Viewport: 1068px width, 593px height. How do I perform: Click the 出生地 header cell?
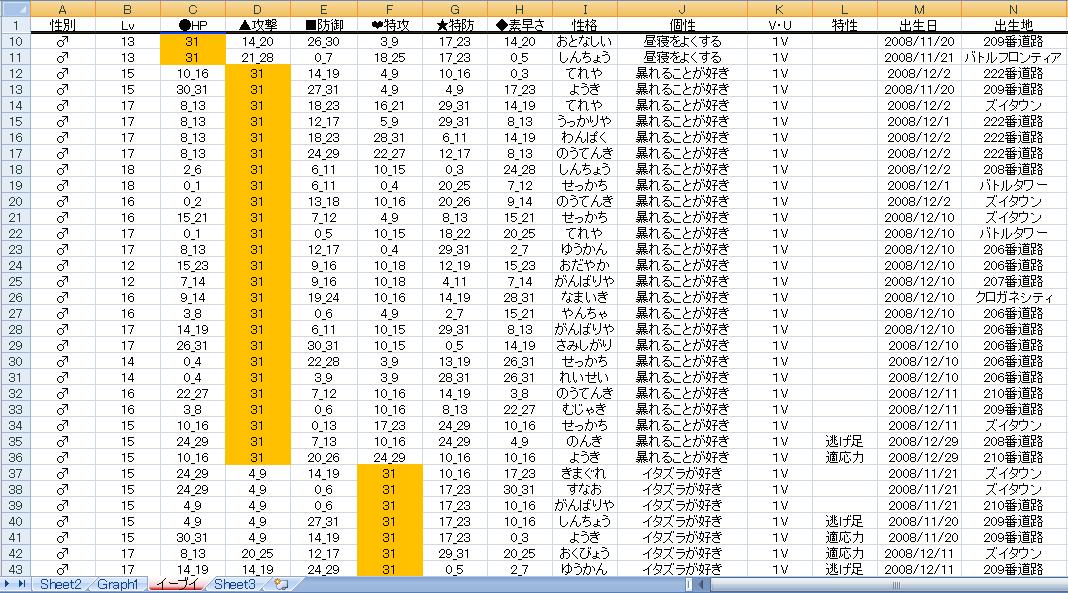pyautogui.click(x=1015, y=25)
